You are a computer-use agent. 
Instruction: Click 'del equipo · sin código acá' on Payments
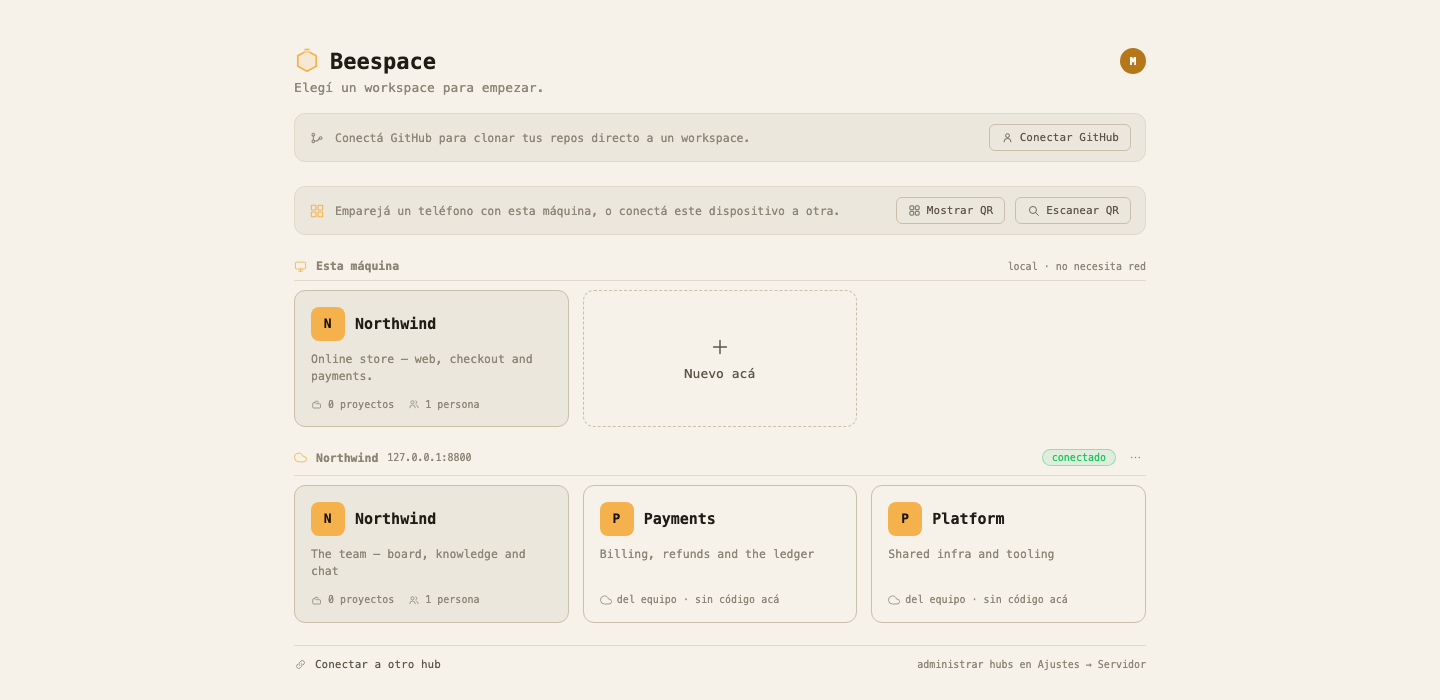(x=698, y=600)
